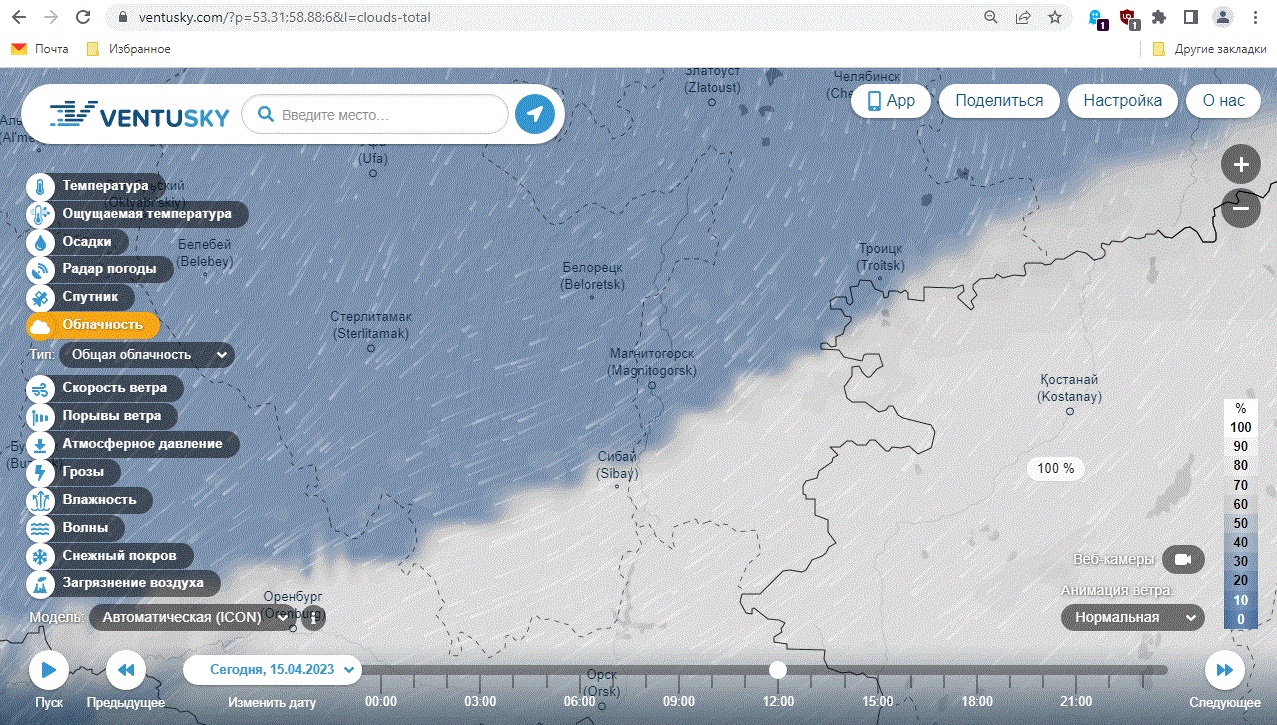Click the 18:00 mark on the timeline
Viewport: 1277px width, 725px height.
point(977,701)
